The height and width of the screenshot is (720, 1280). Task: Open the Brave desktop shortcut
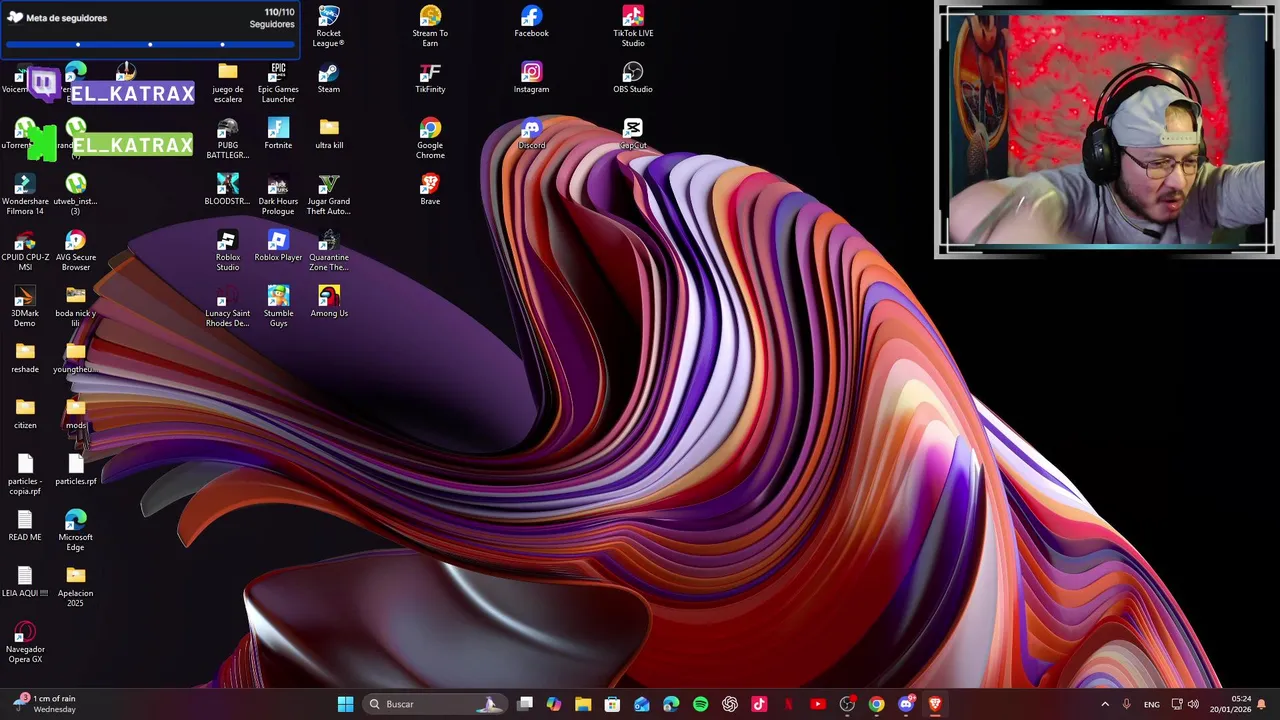tap(430, 190)
